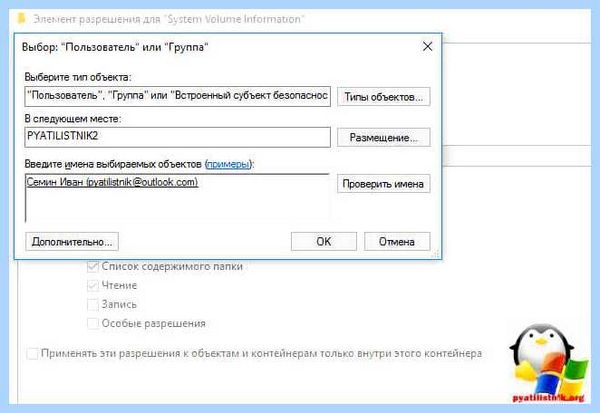Click the folder icon in permission window title

(21, 18)
